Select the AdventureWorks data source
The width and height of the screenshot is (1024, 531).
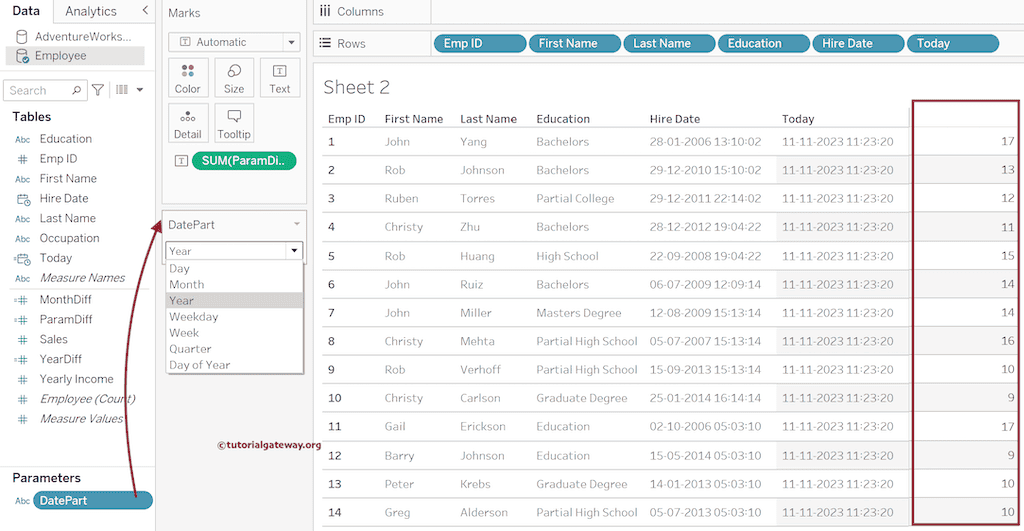(x=82, y=36)
